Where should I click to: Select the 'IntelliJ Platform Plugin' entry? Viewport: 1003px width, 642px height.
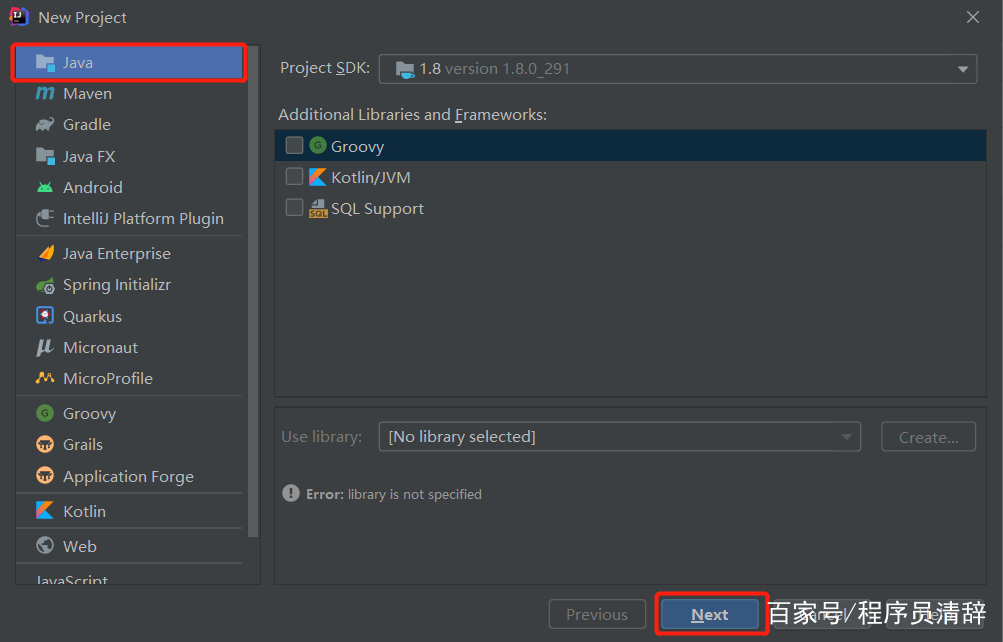tap(129, 219)
